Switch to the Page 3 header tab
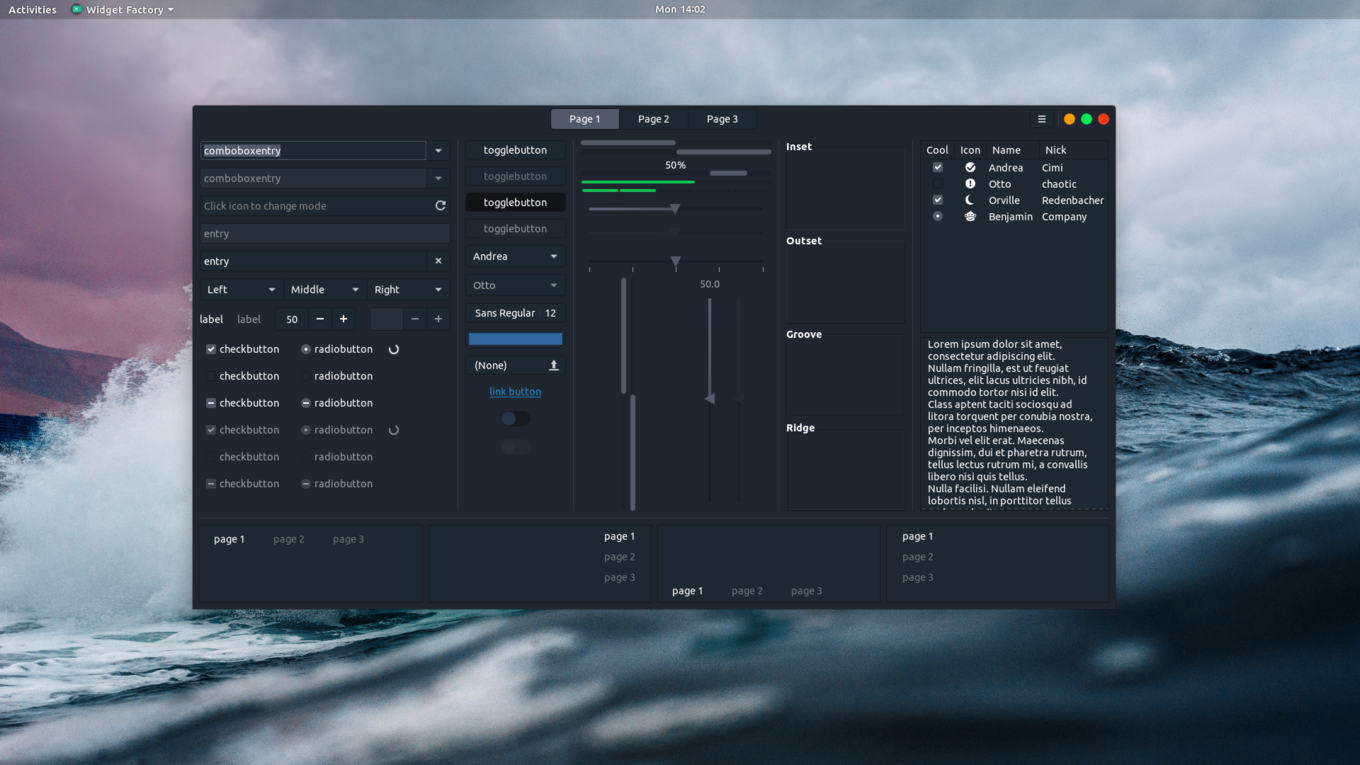The image size is (1360, 765). tap(722, 119)
